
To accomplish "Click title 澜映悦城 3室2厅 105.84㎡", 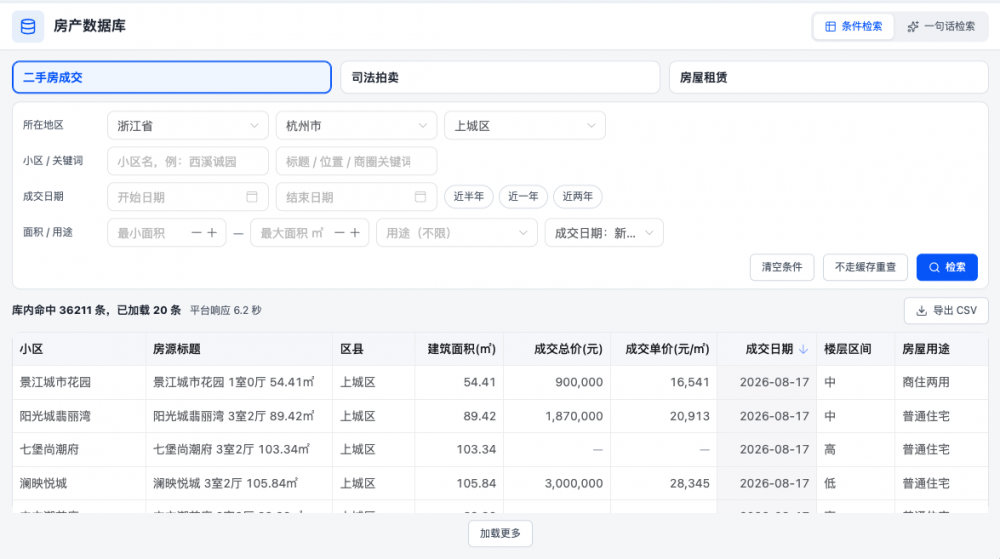I will [225, 483].
